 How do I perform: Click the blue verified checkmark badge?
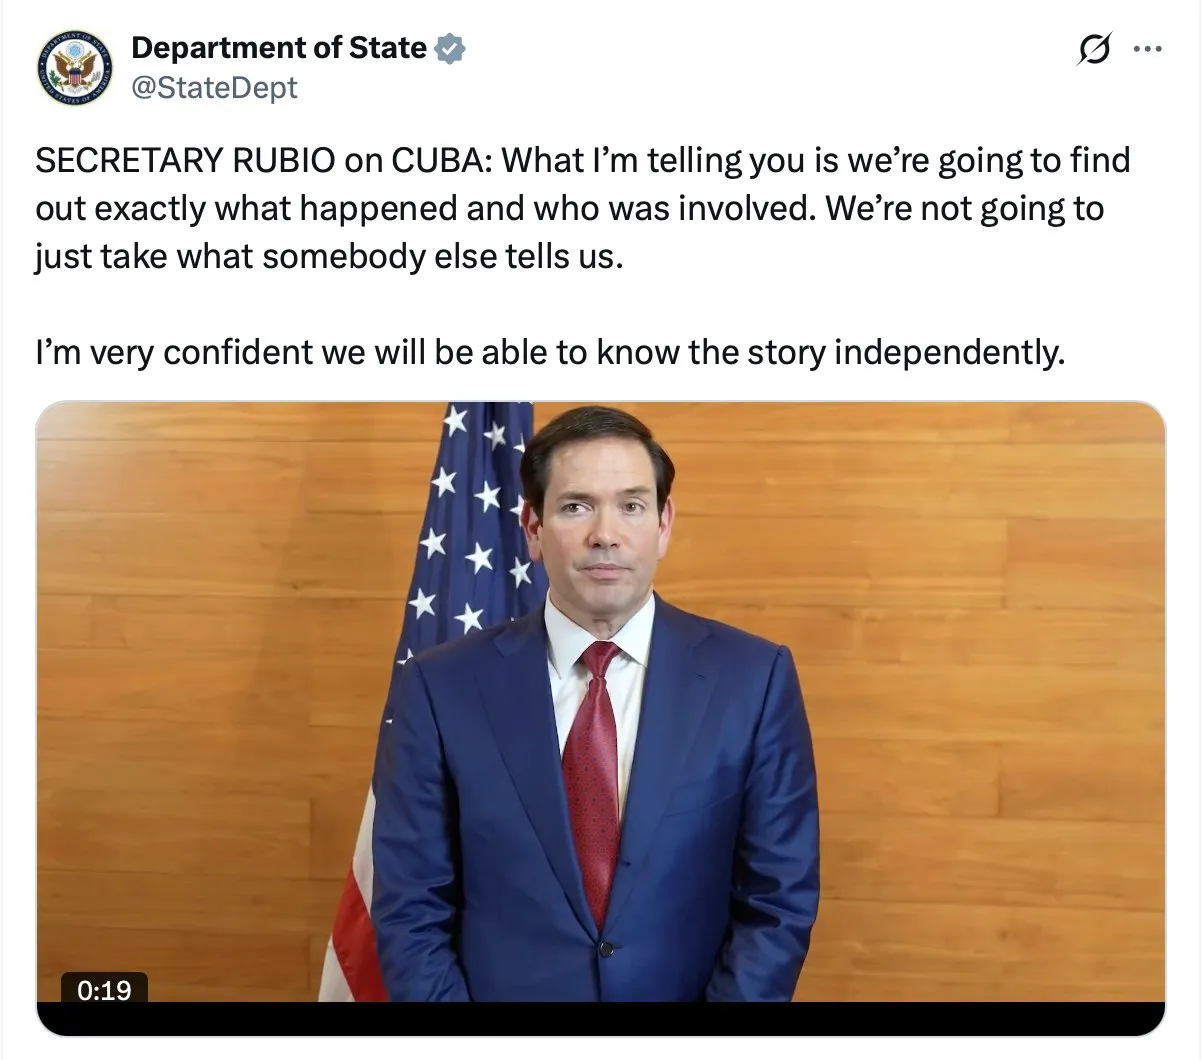pyautogui.click(x=451, y=49)
